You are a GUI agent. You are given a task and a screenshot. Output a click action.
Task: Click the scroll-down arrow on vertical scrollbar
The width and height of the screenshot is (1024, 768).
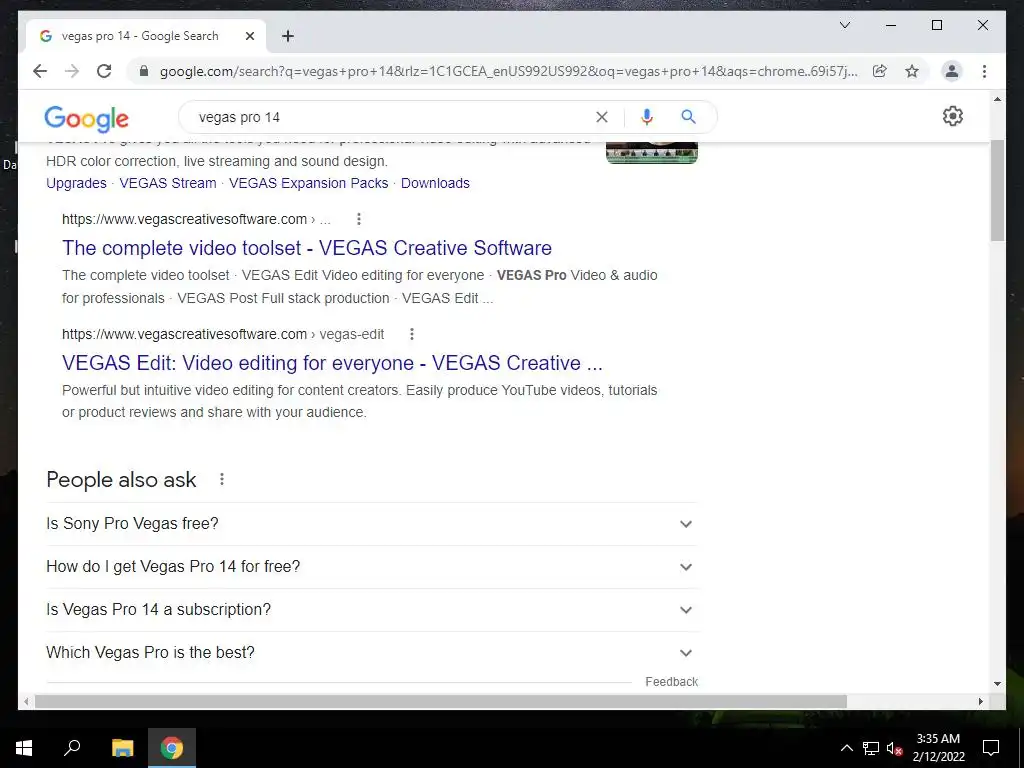pos(997,684)
